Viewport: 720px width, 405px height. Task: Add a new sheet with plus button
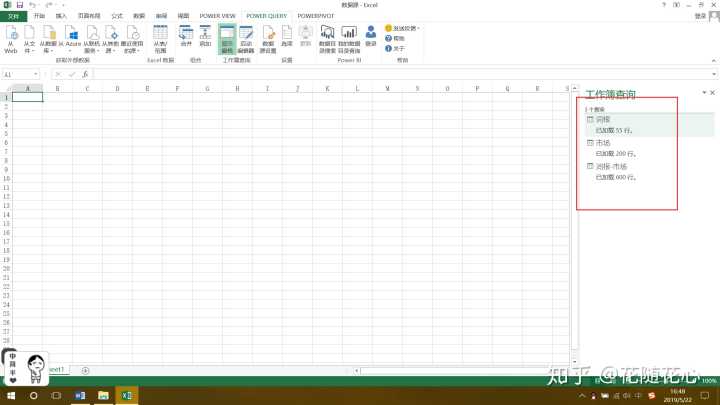point(85,370)
